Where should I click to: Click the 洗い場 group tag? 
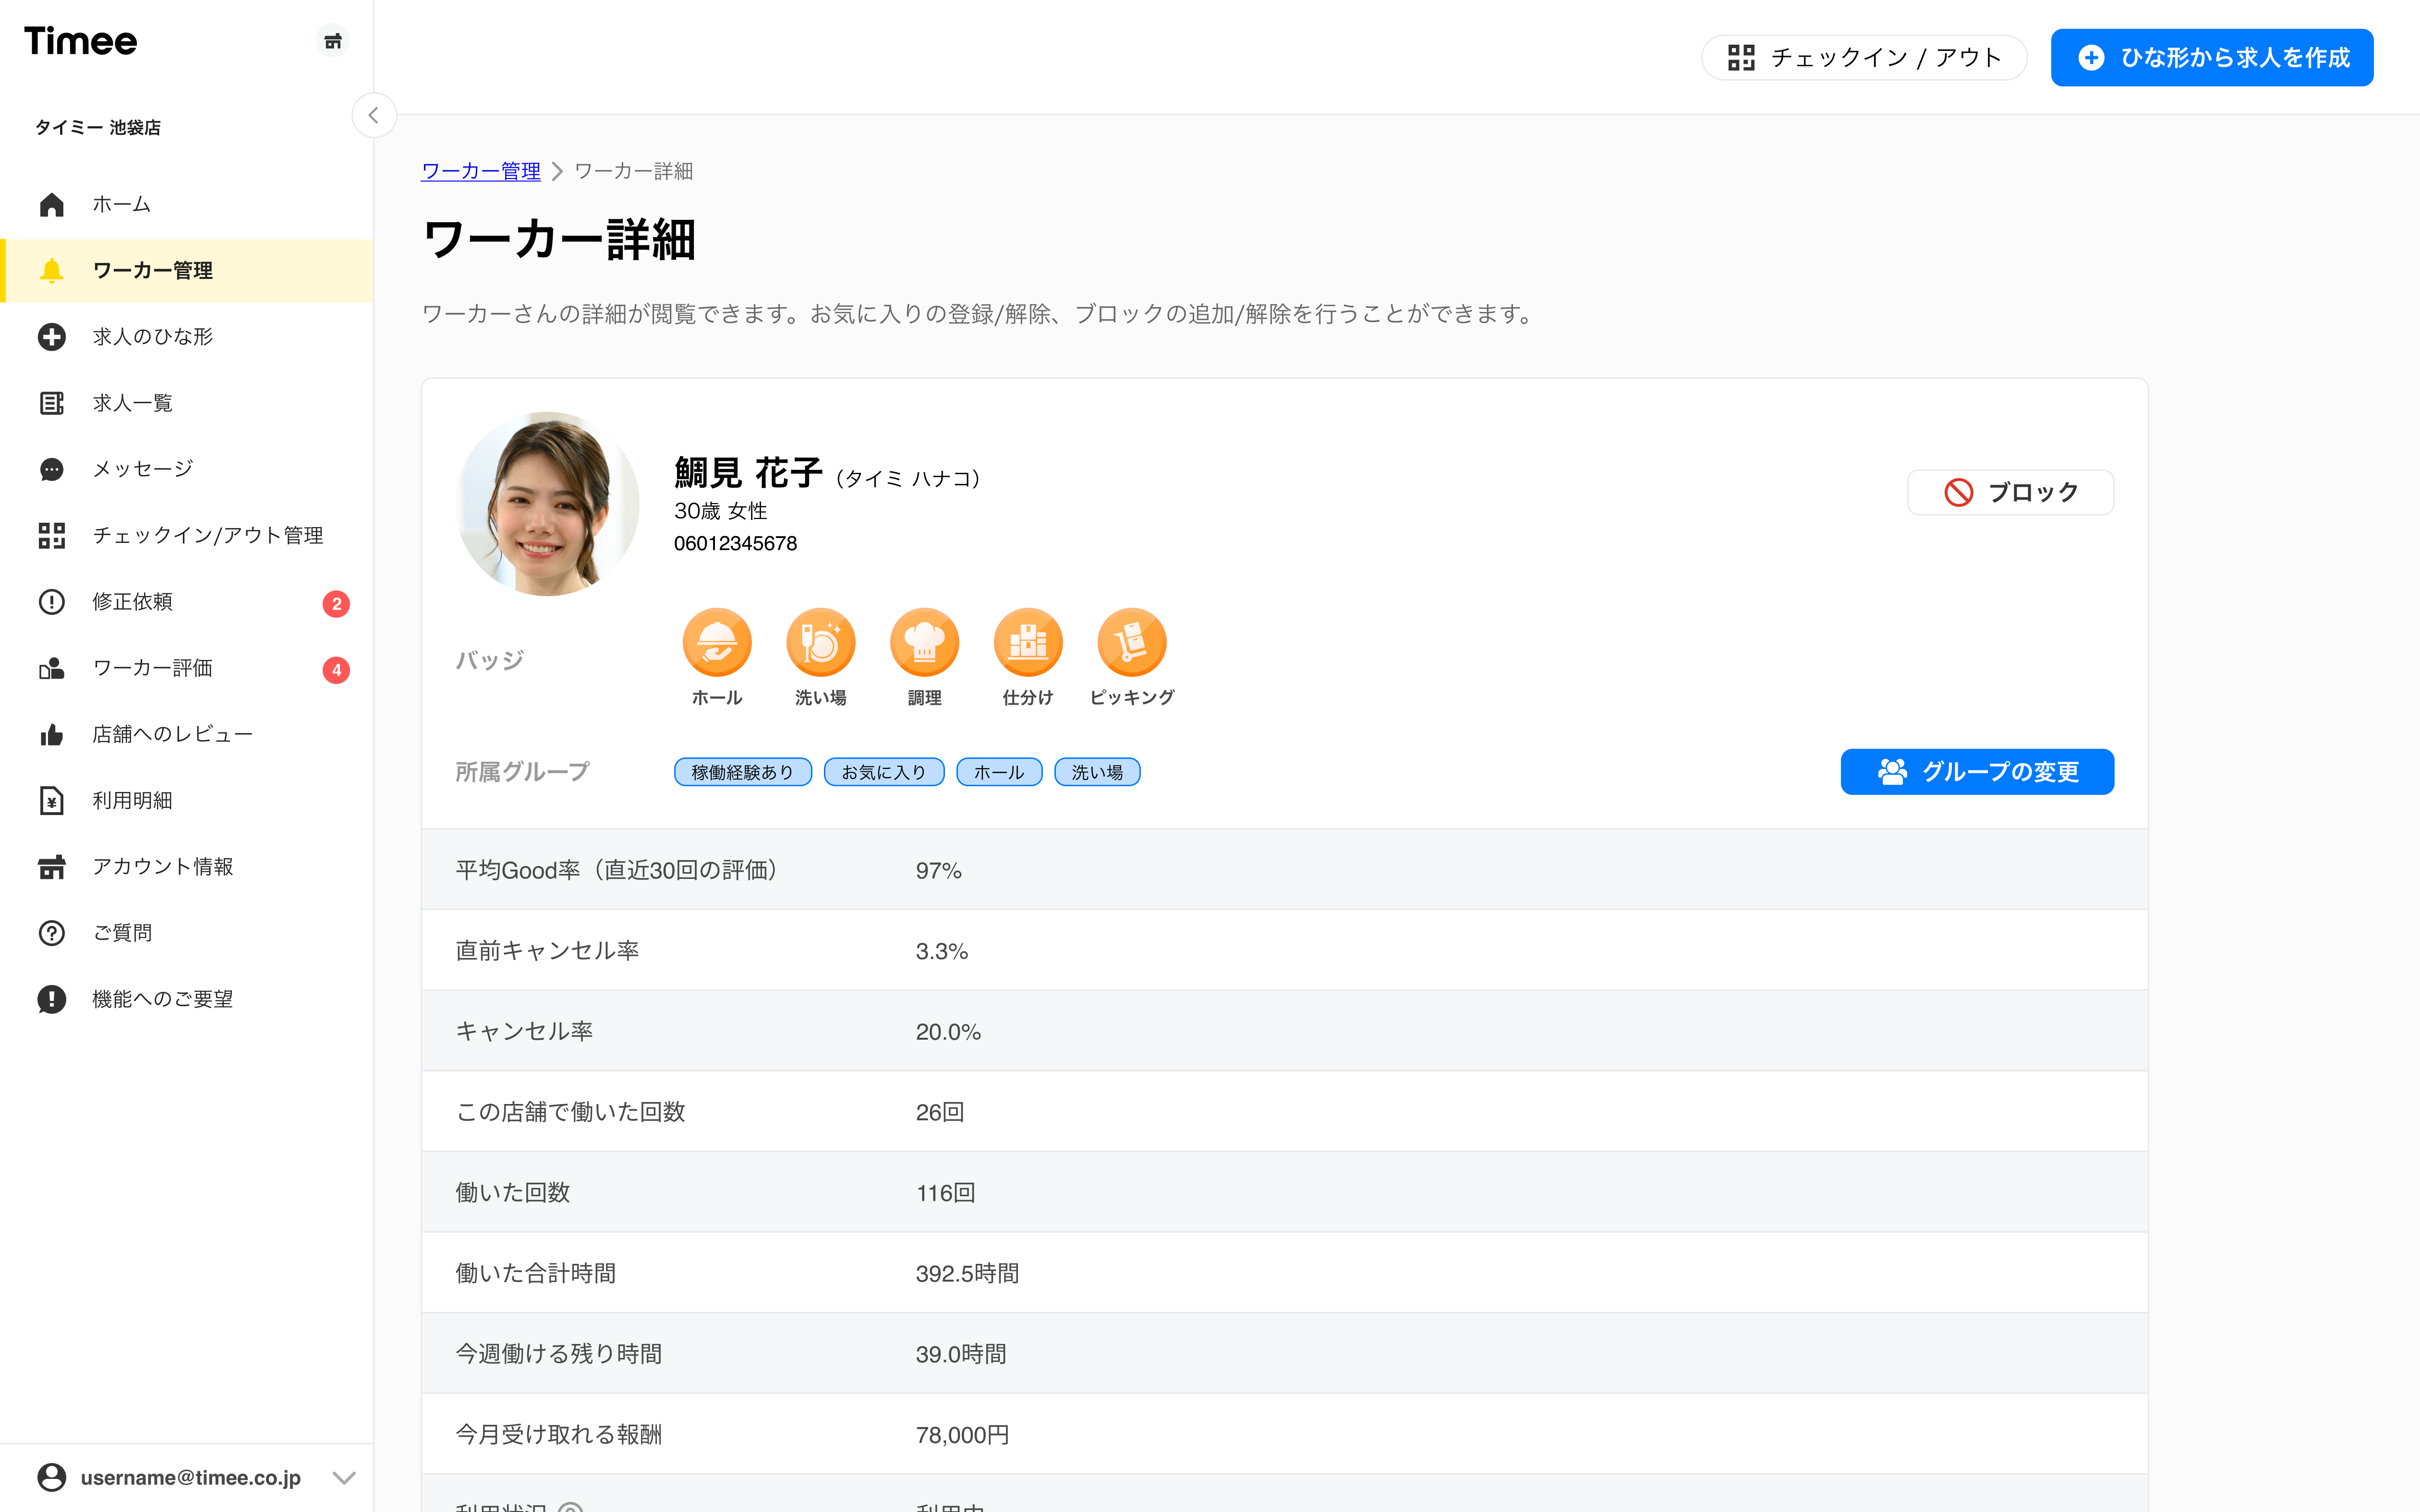[x=1097, y=772]
